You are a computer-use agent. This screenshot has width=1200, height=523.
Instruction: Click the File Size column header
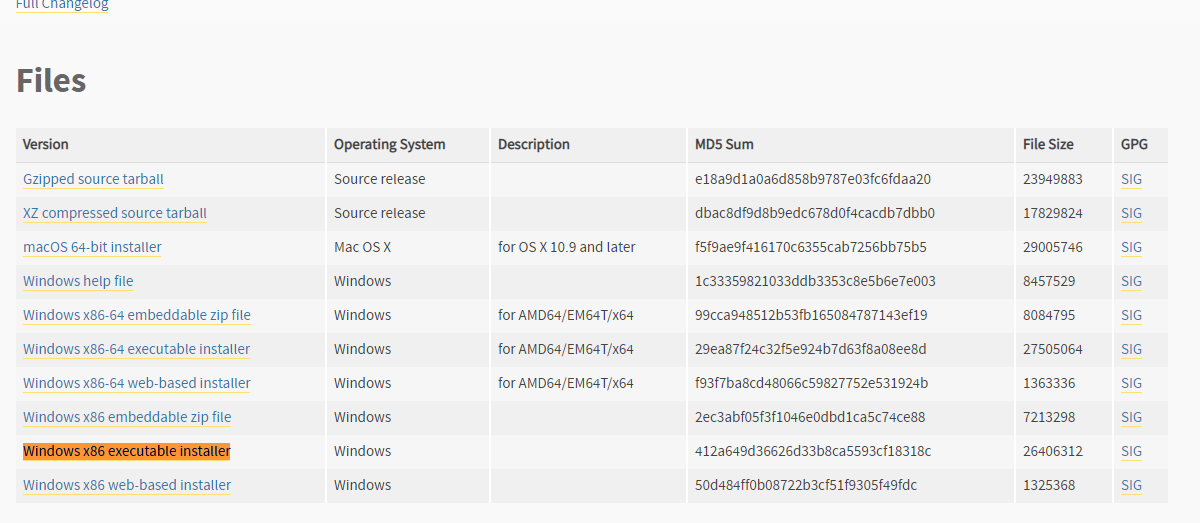point(1048,144)
